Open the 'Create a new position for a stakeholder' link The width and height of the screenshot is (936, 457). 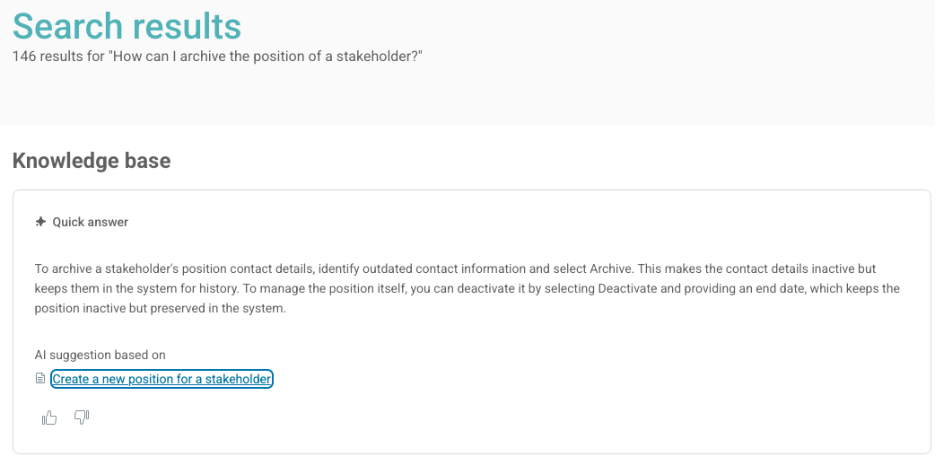(162, 379)
